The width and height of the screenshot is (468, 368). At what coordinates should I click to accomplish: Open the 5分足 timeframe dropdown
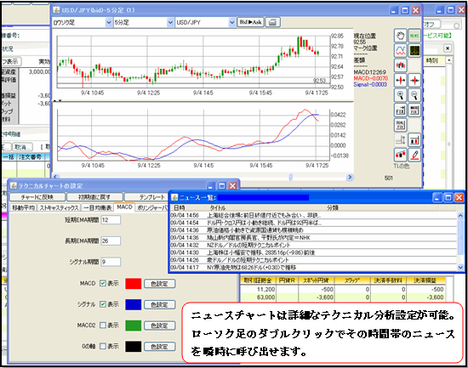(144, 22)
